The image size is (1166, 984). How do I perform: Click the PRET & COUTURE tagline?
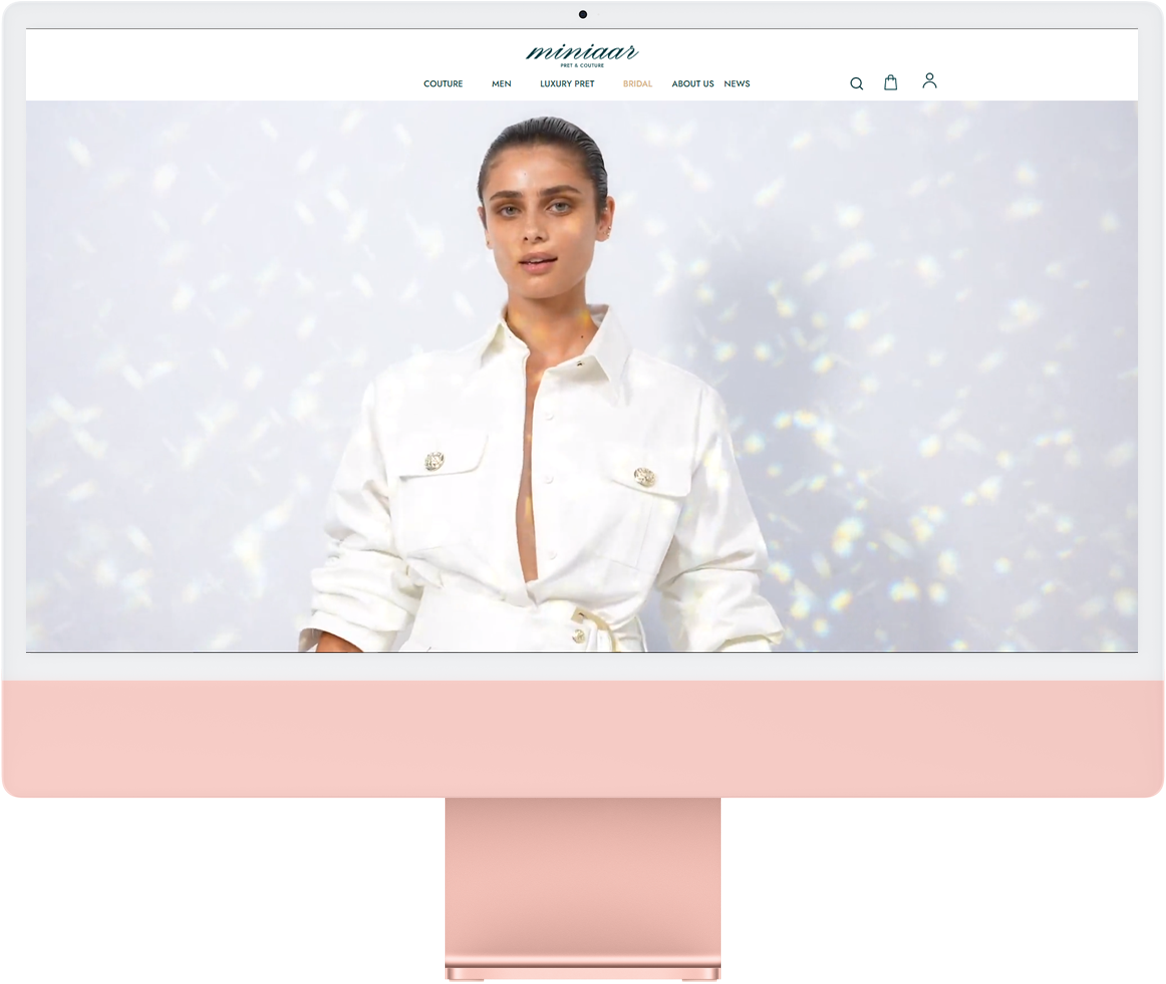[x=583, y=64]
